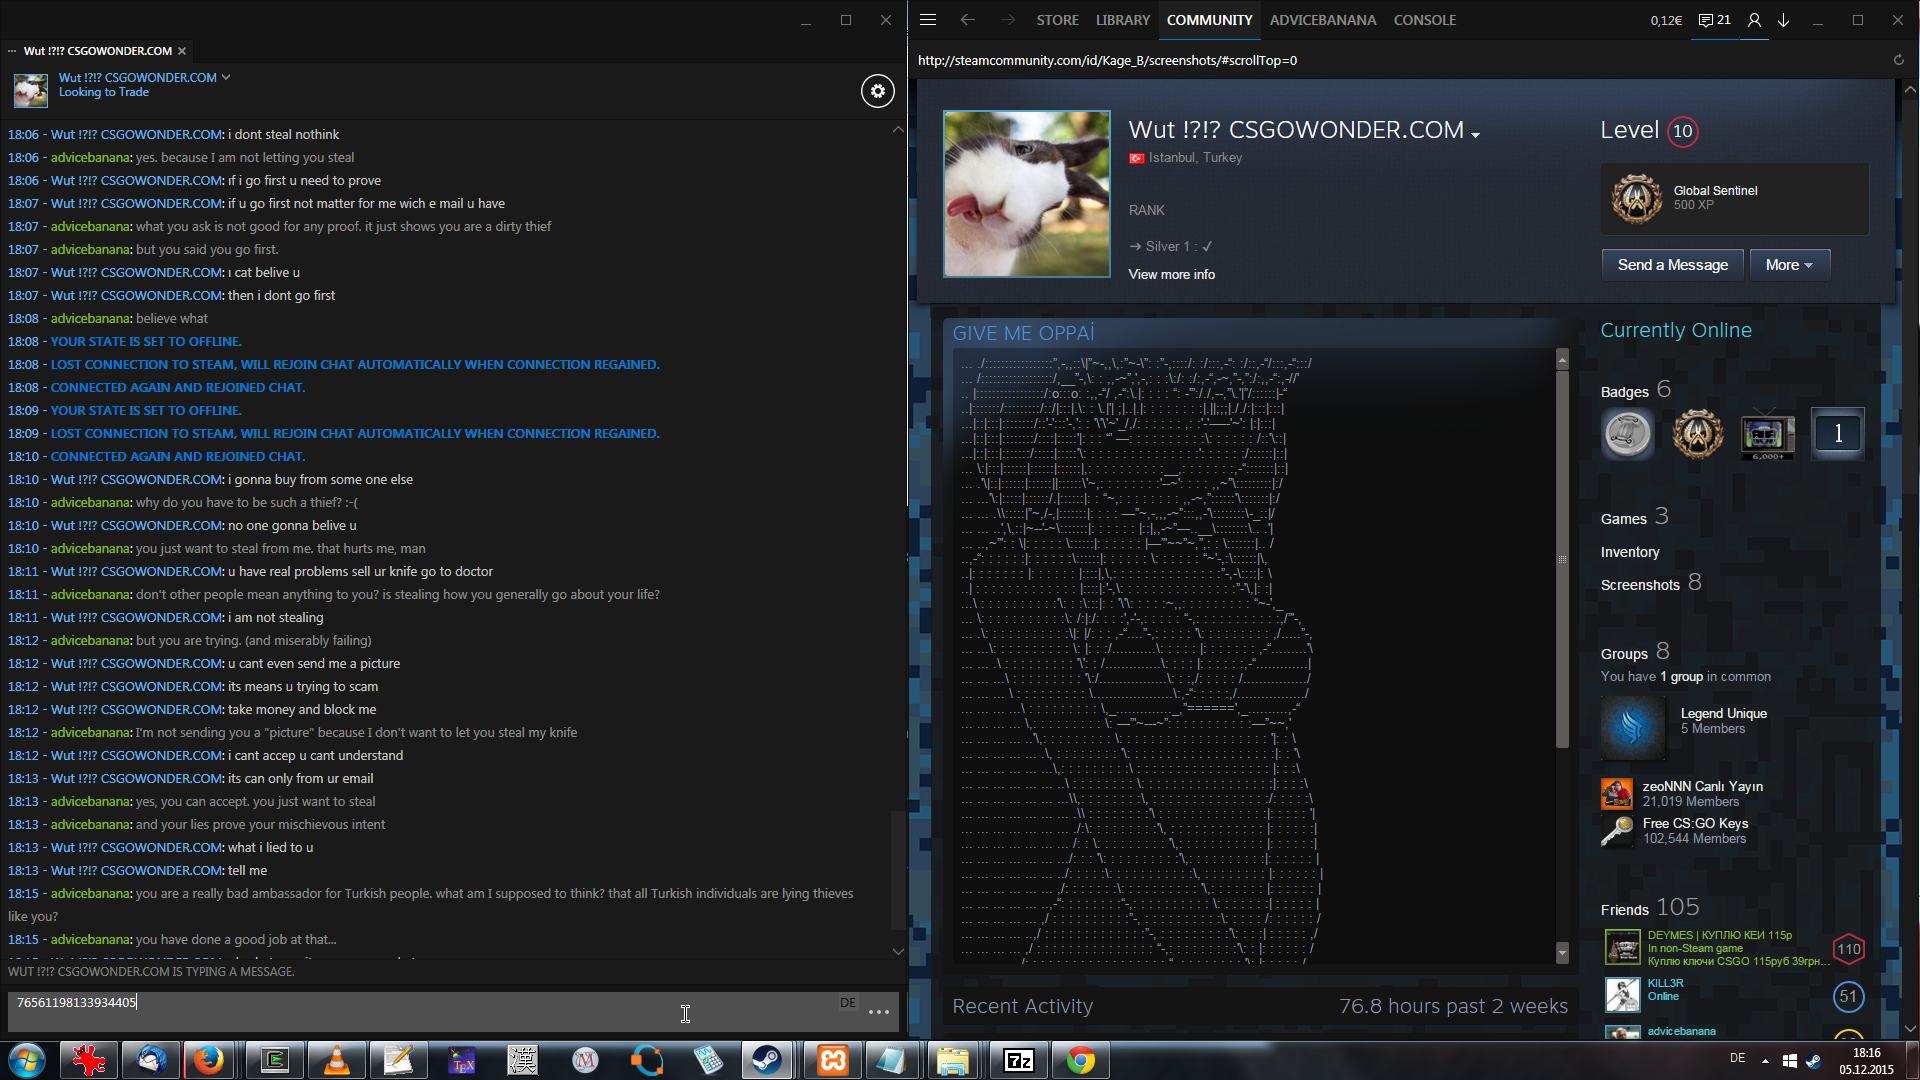This screenshot has width=1920, height=1080.
Task: Reload the page with refresh icon
Action: (1898, 60)
